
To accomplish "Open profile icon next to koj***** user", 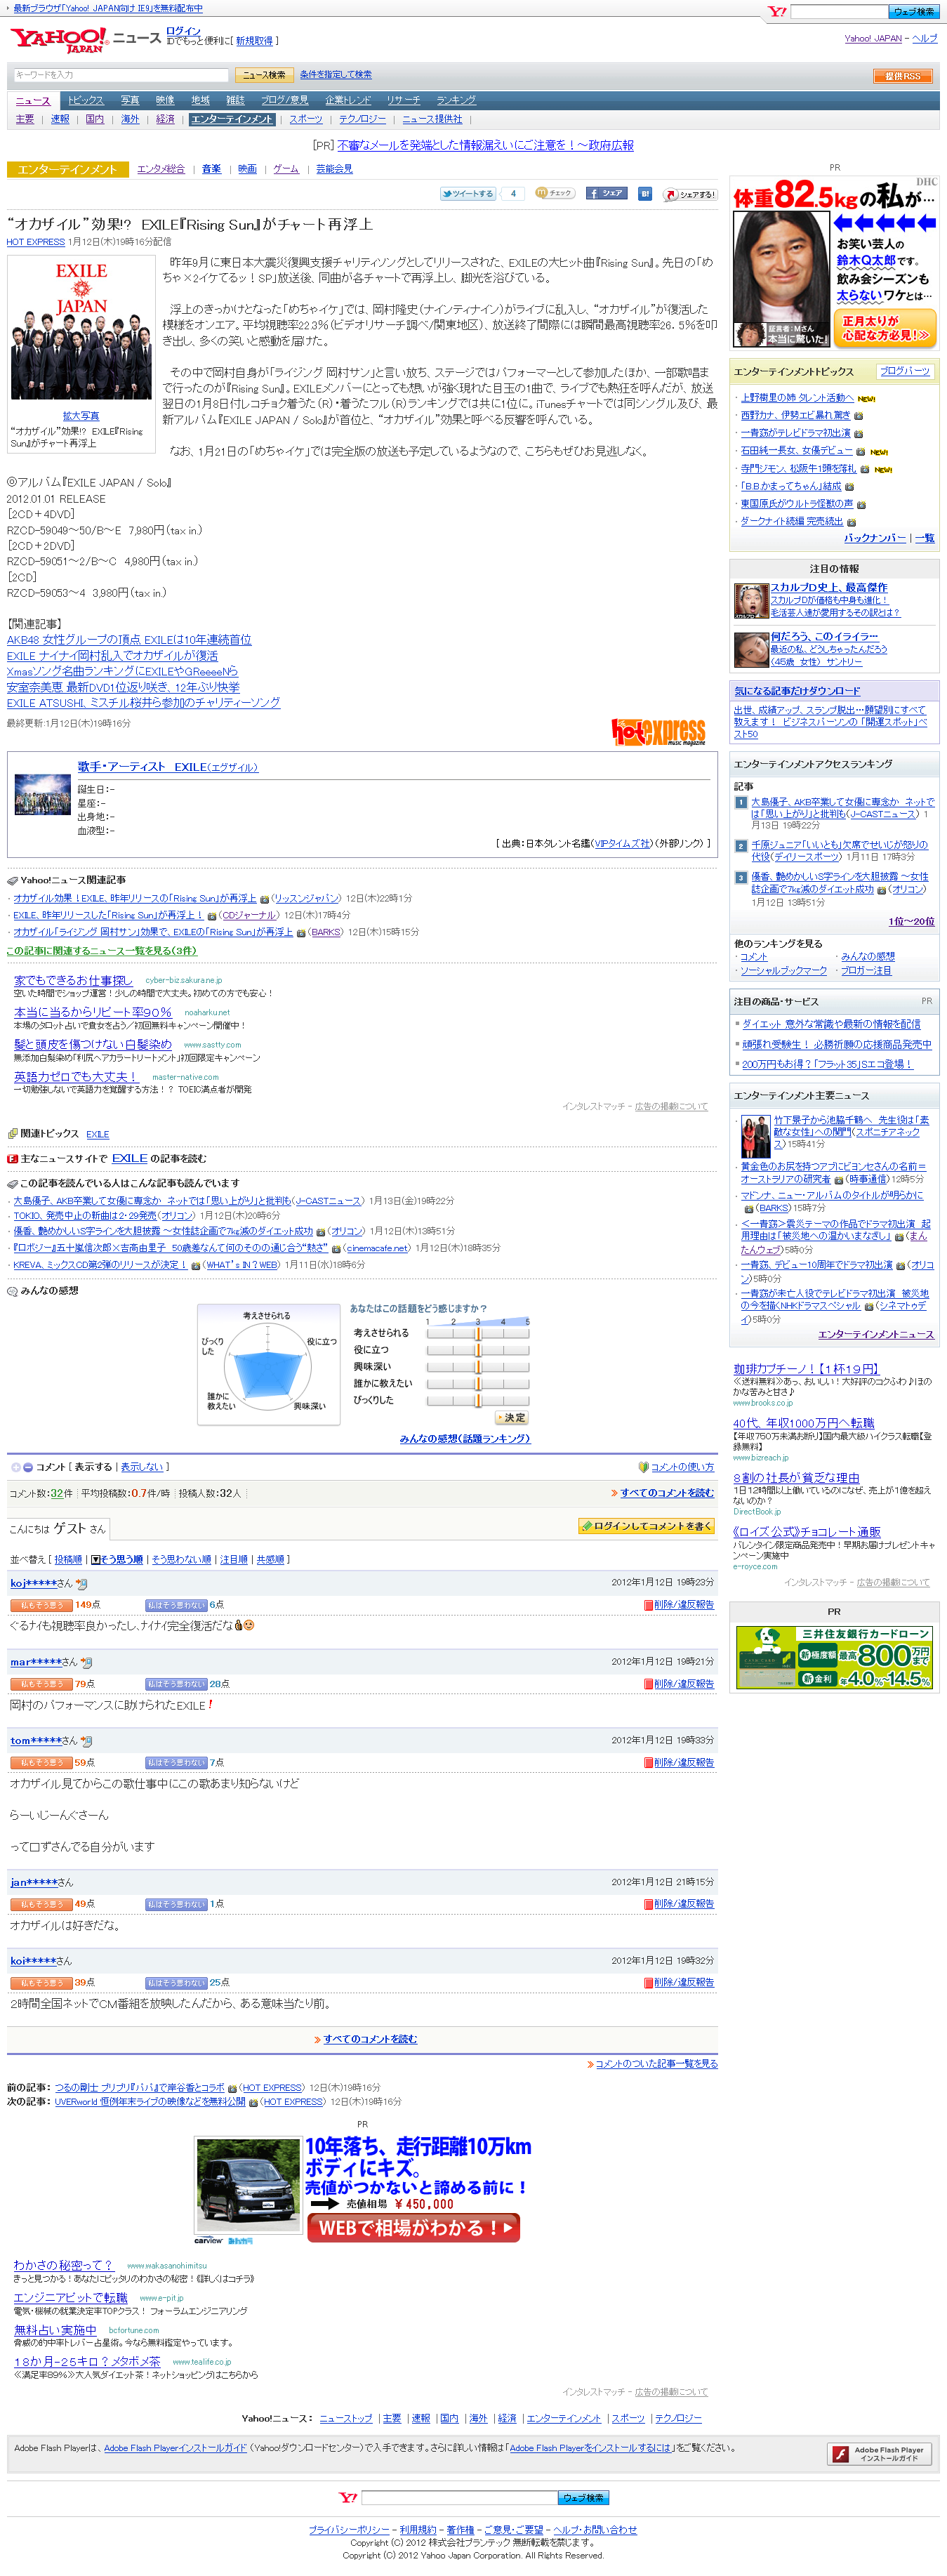I will tap(82, 1584).
